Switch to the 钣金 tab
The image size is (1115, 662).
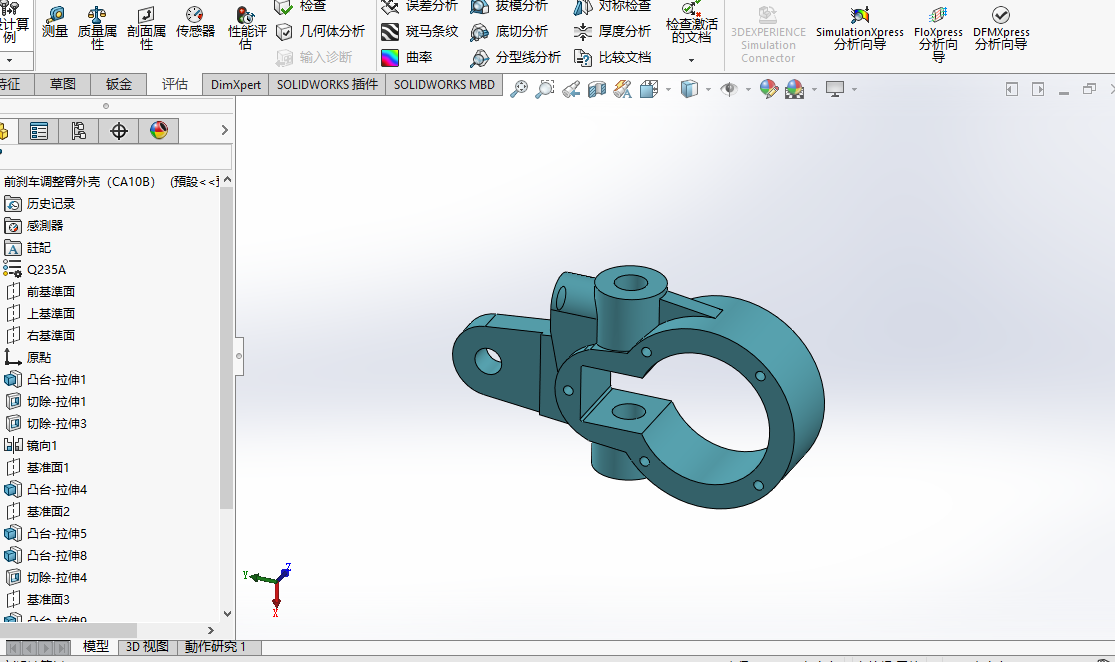click(x=119, y=85)
